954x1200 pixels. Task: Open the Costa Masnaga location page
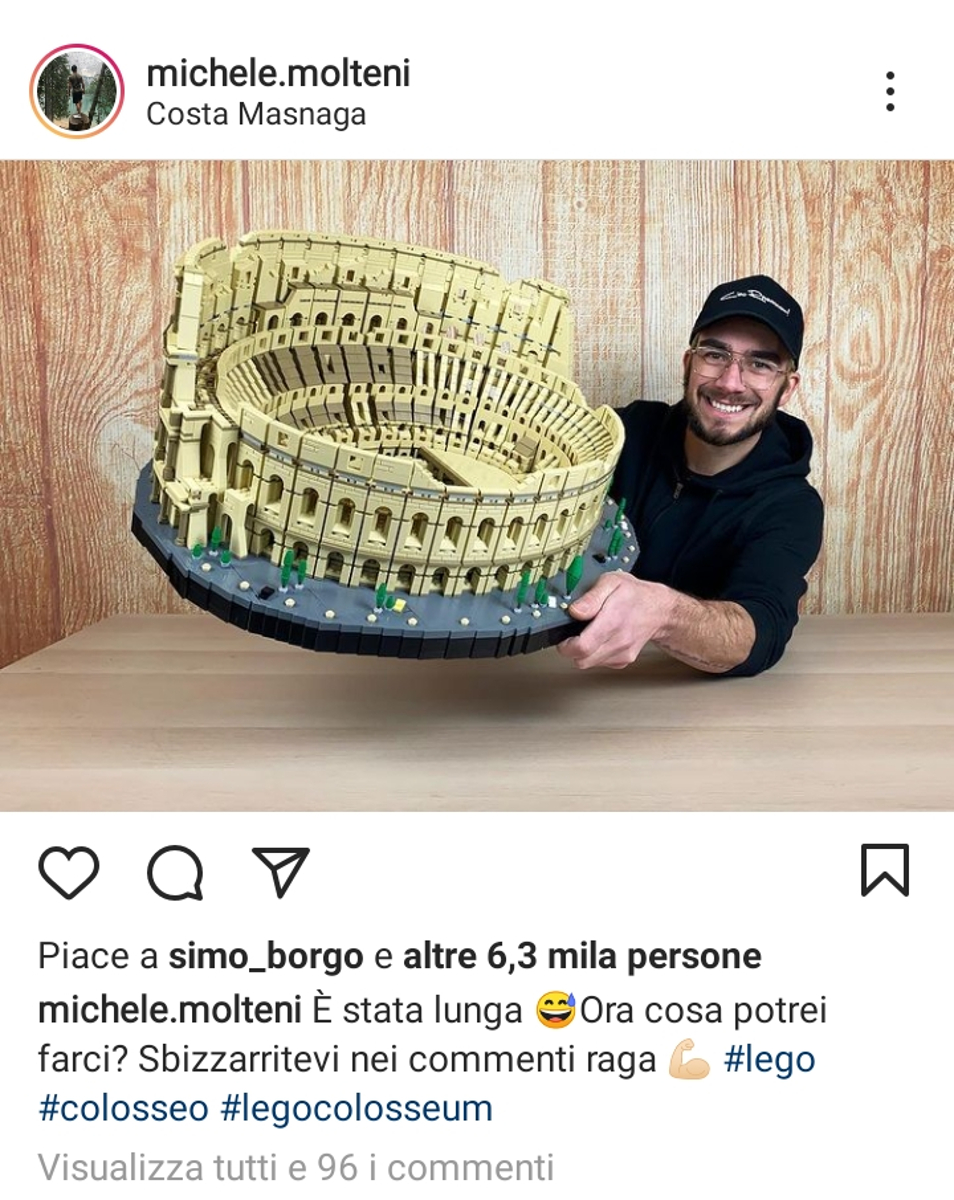click(256, 114)
